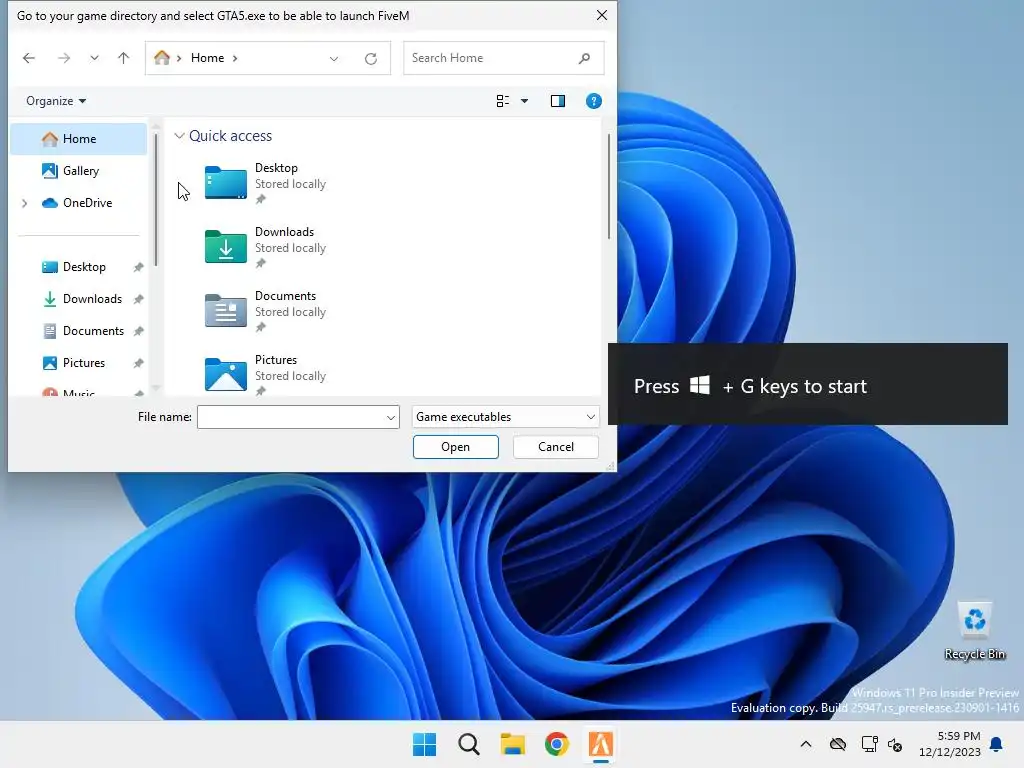Open the address bar history dropdown
The height and width of the screenshot is (768, 1024).
click(x=334, y=59)
